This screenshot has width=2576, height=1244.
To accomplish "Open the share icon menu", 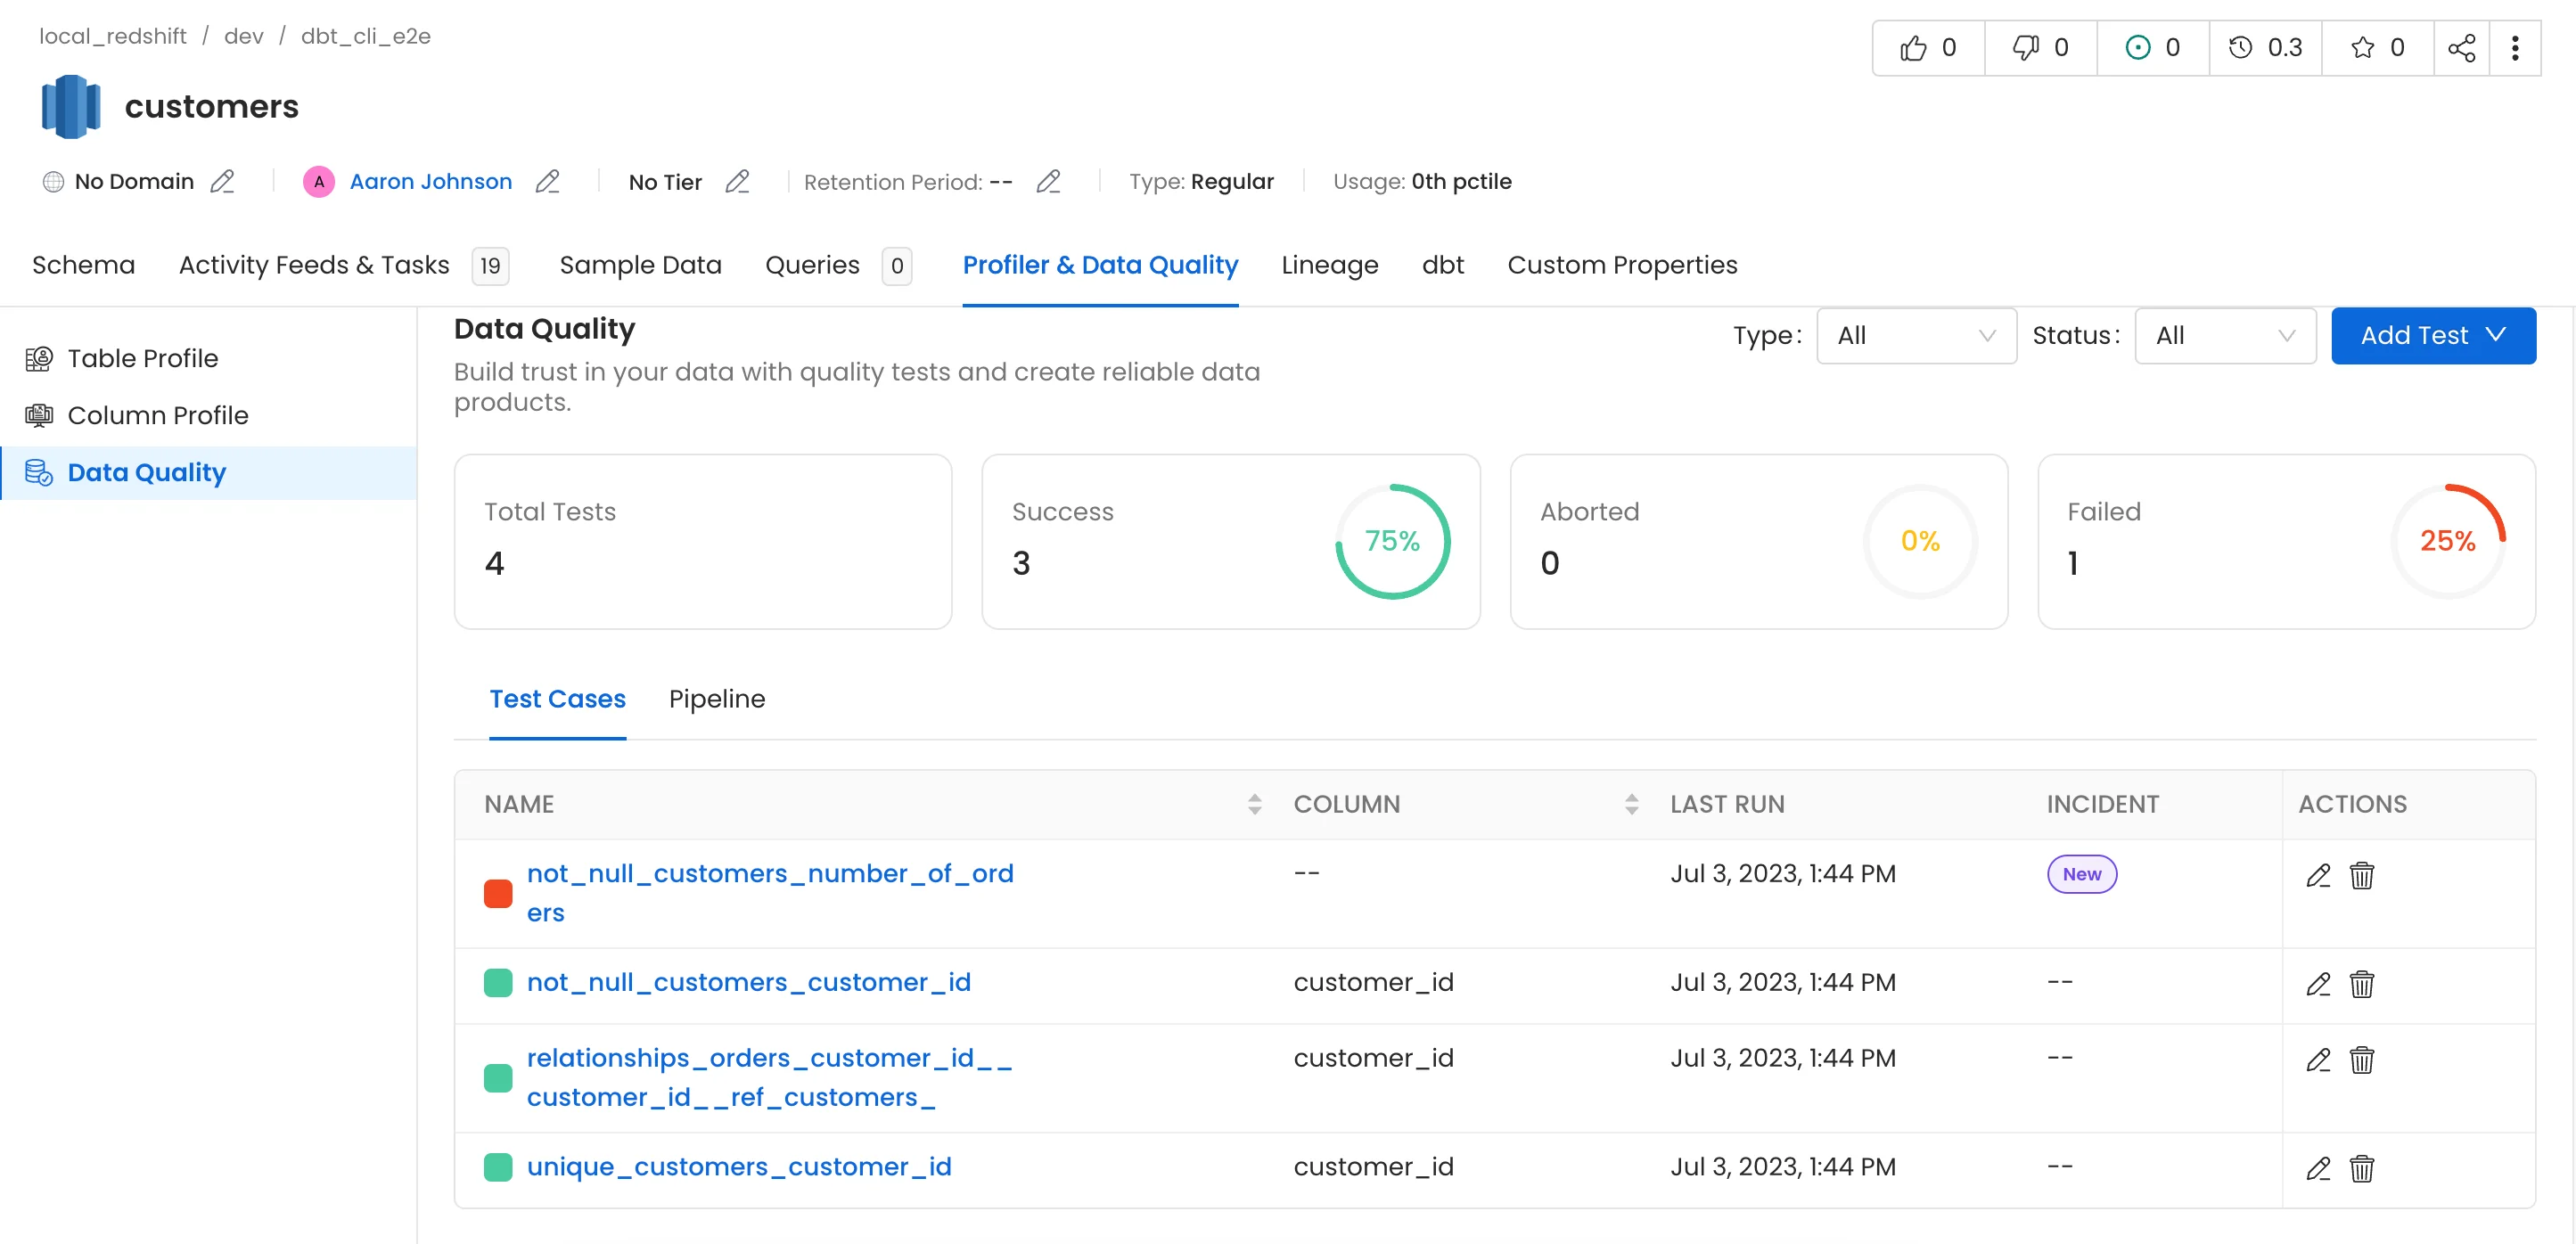I will tap(2461, 47).
